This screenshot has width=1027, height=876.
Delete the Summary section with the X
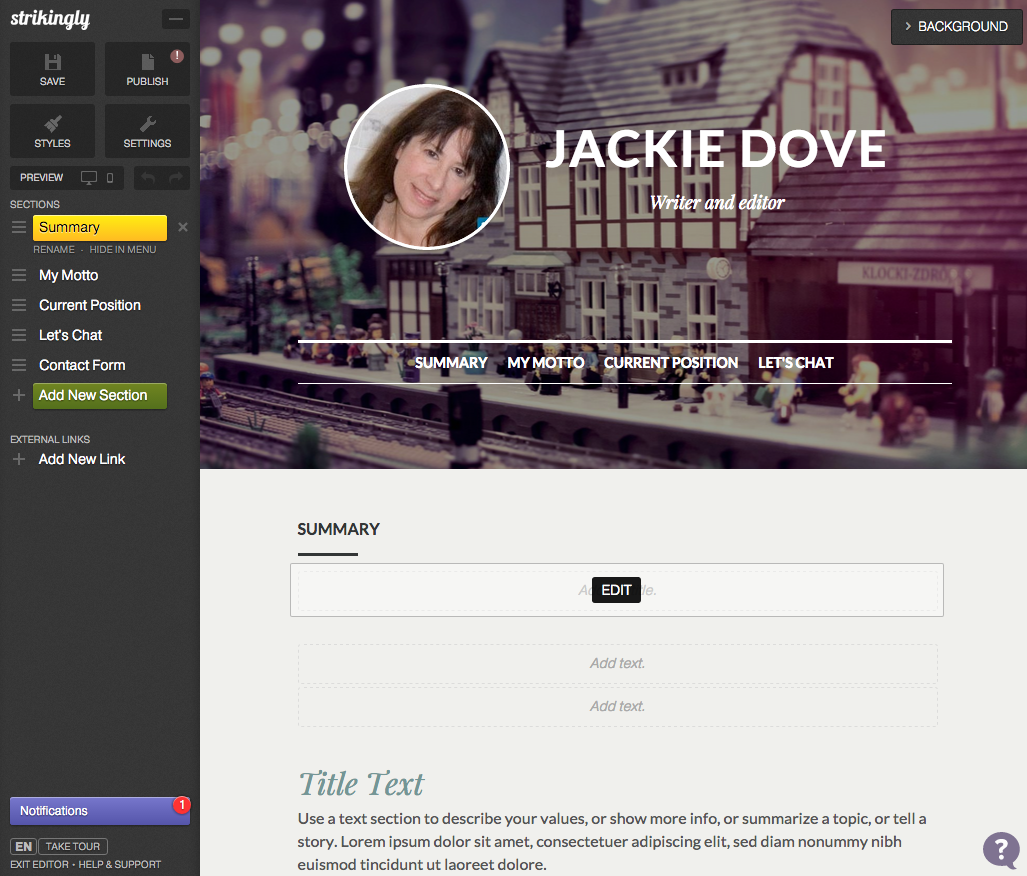point(183,227)
